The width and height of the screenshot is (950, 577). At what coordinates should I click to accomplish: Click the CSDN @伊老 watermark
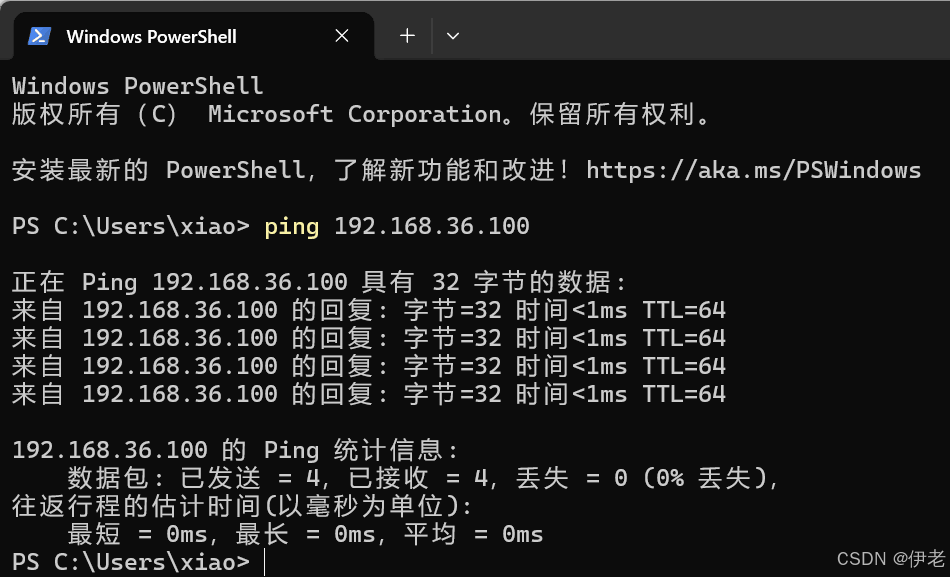coord(890,558)
